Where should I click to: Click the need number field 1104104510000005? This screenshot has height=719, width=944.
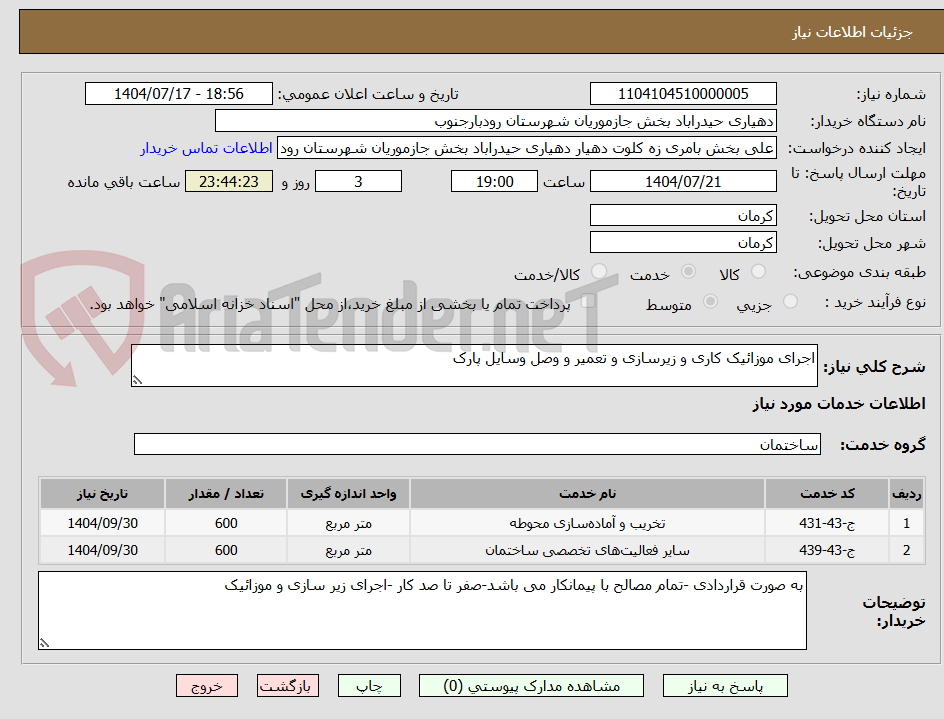pos(683,92)
